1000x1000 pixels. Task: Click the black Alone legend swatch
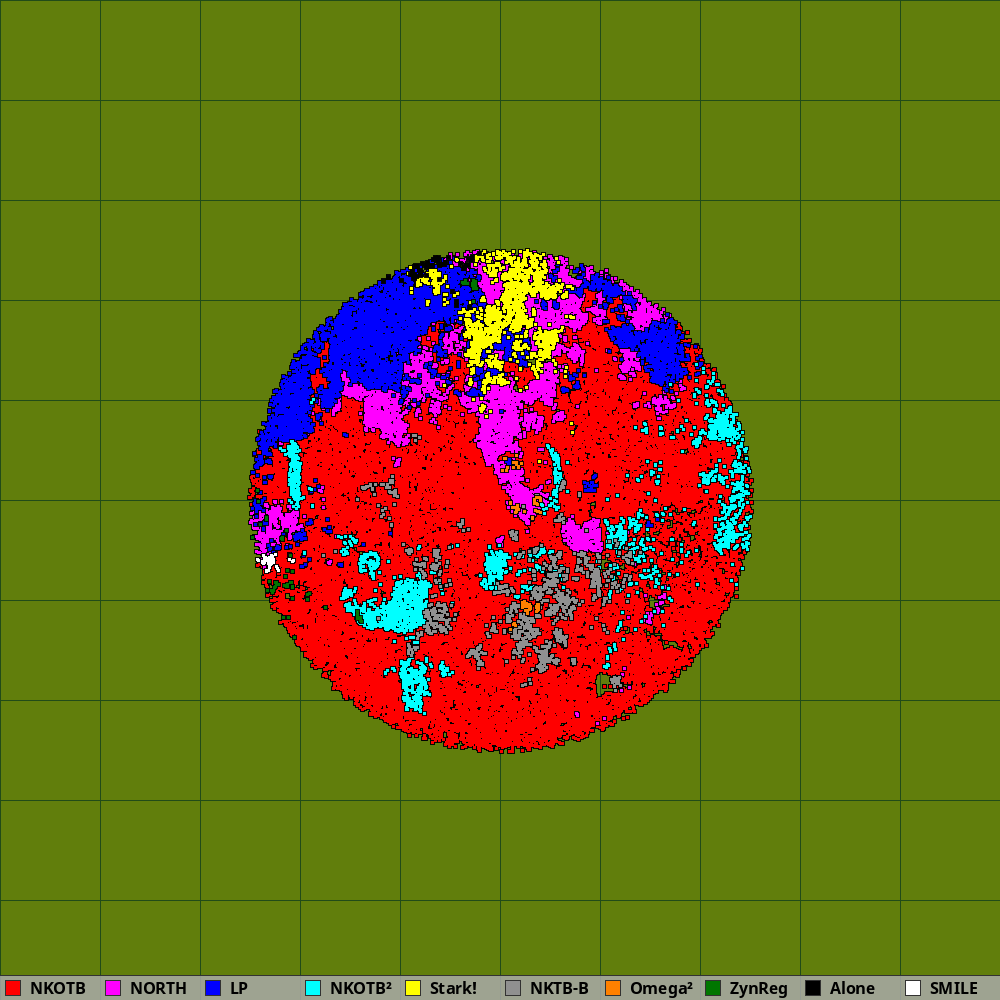pyautogui.click(x=813, y=988)
